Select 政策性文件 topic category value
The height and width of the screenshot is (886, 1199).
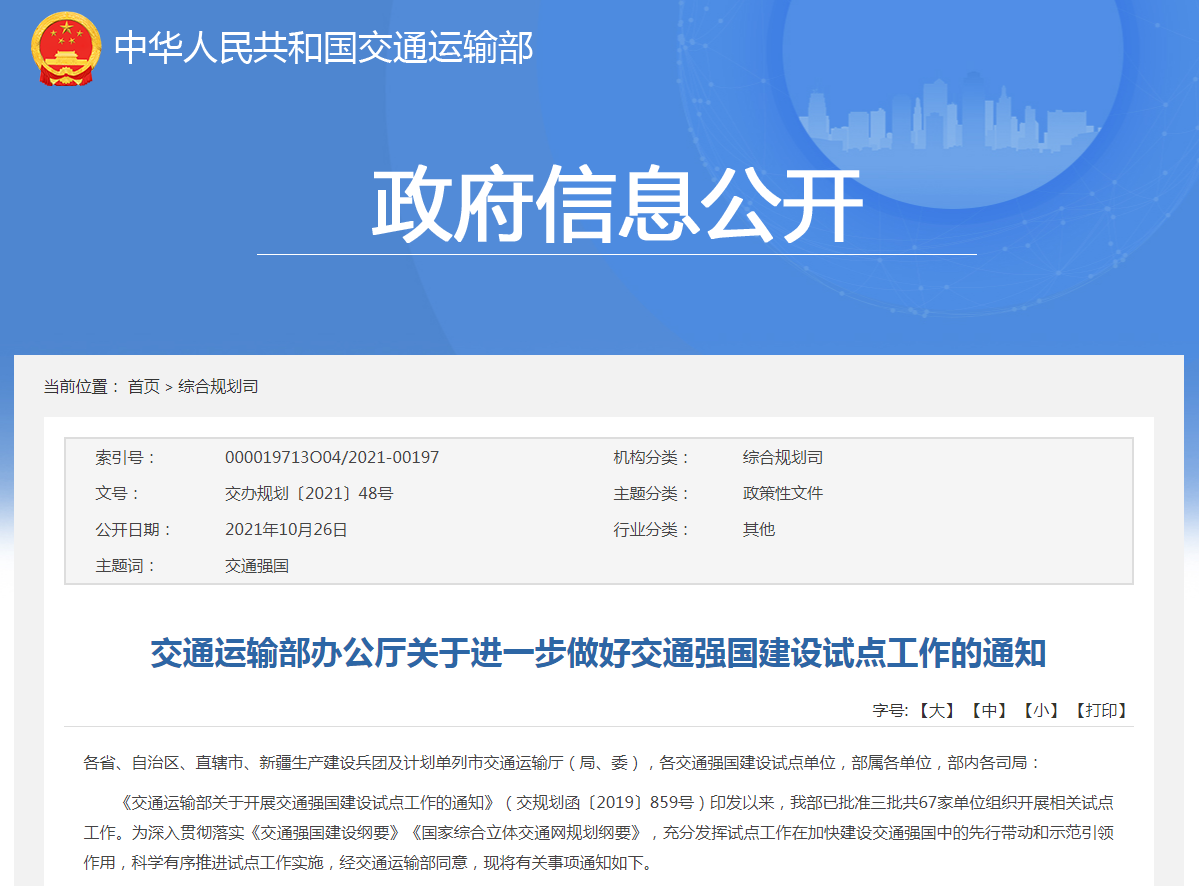(x=782, y=494)
